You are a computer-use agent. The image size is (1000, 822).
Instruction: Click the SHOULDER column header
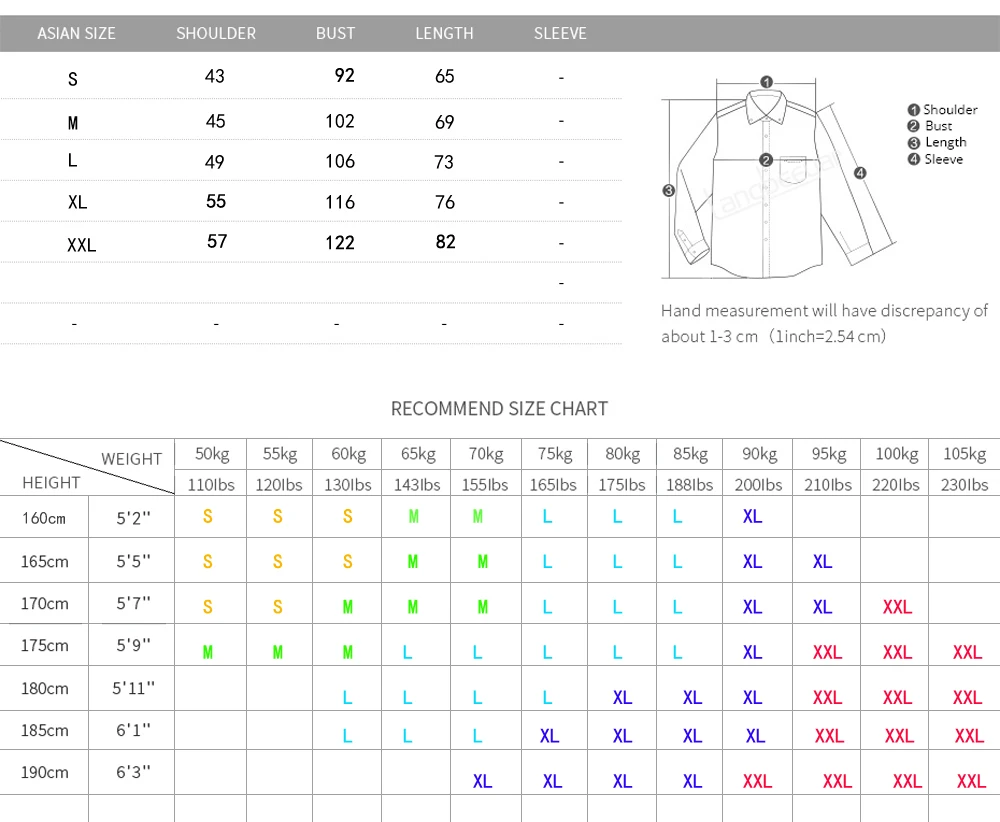point(216,33)
